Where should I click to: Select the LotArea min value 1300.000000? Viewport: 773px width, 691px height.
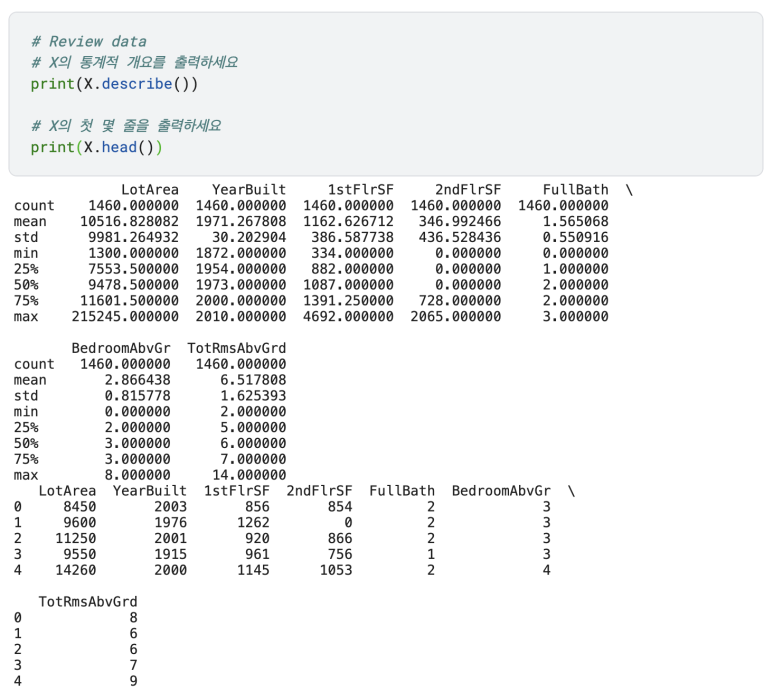click(133, 253)
